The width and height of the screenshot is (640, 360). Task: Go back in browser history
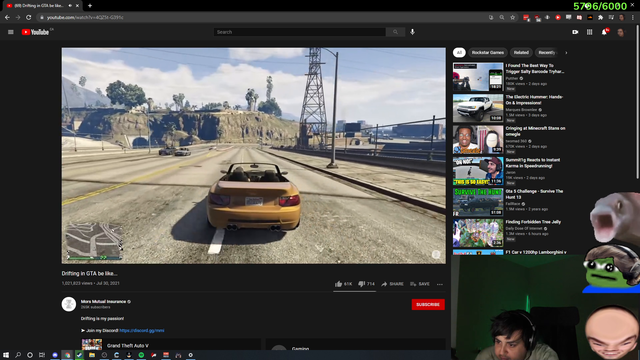(x=7, y=17)
